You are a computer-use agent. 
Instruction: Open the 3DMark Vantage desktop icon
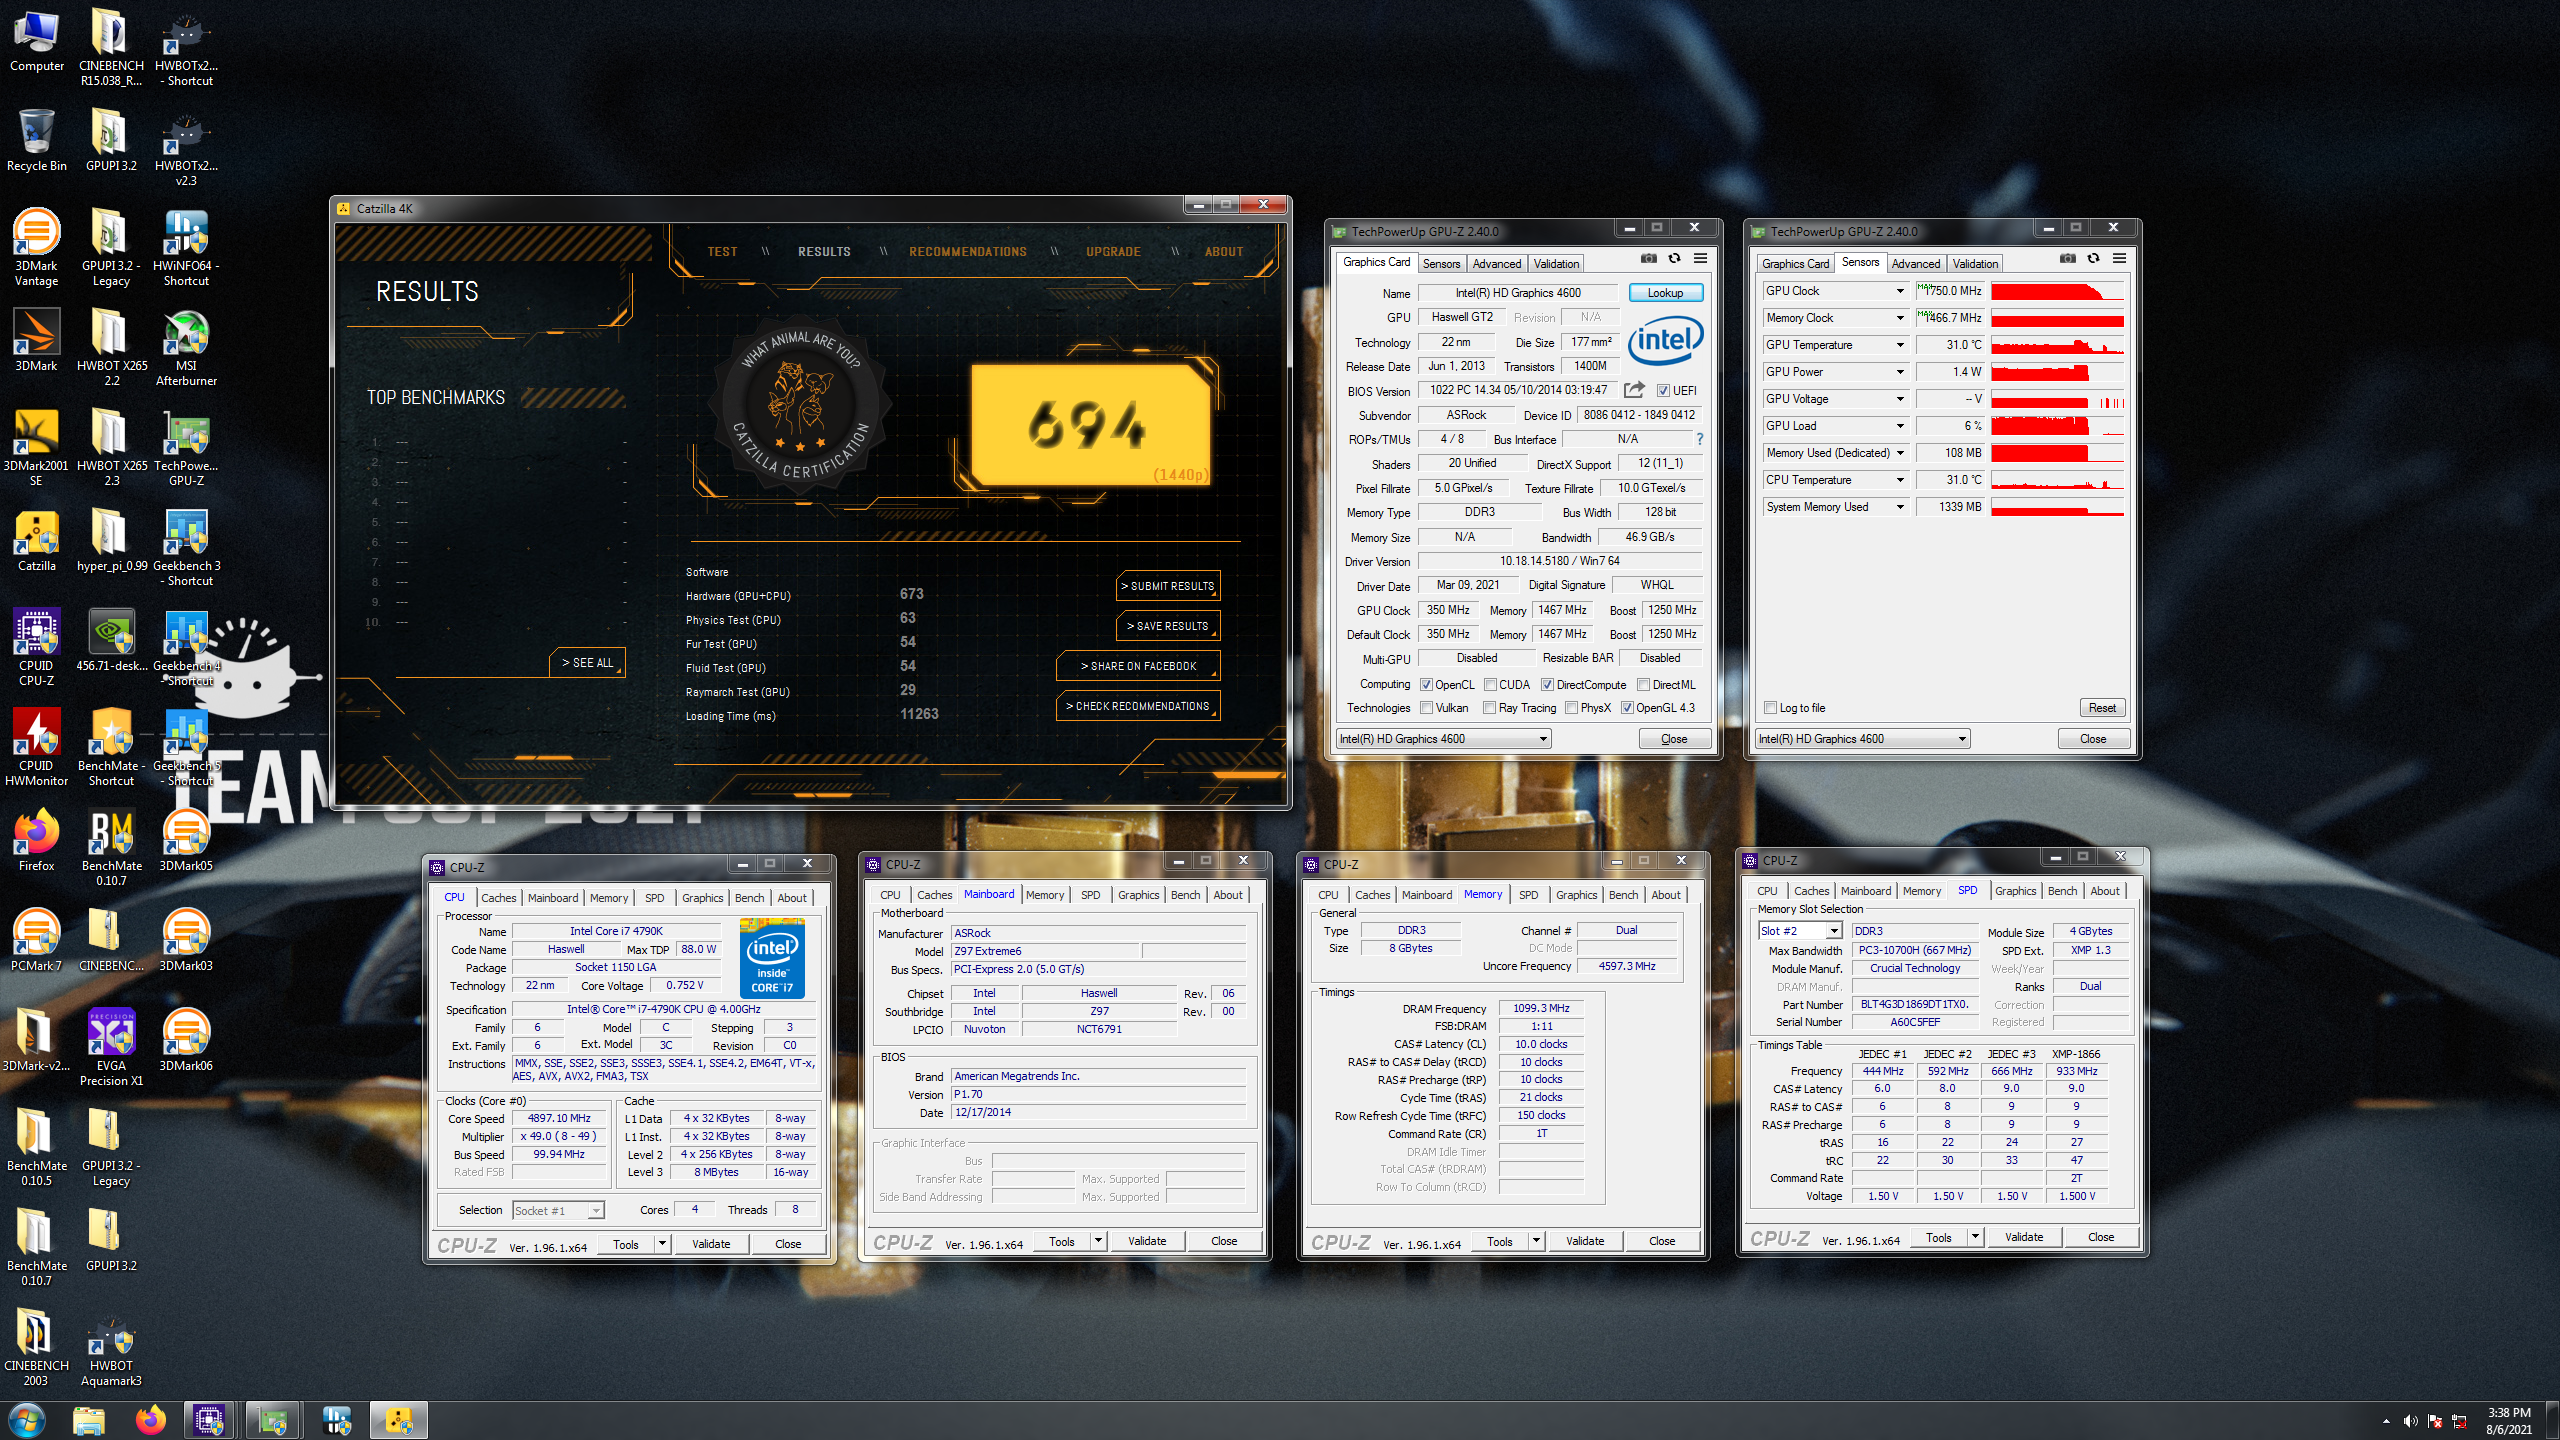tap(36, 247)
